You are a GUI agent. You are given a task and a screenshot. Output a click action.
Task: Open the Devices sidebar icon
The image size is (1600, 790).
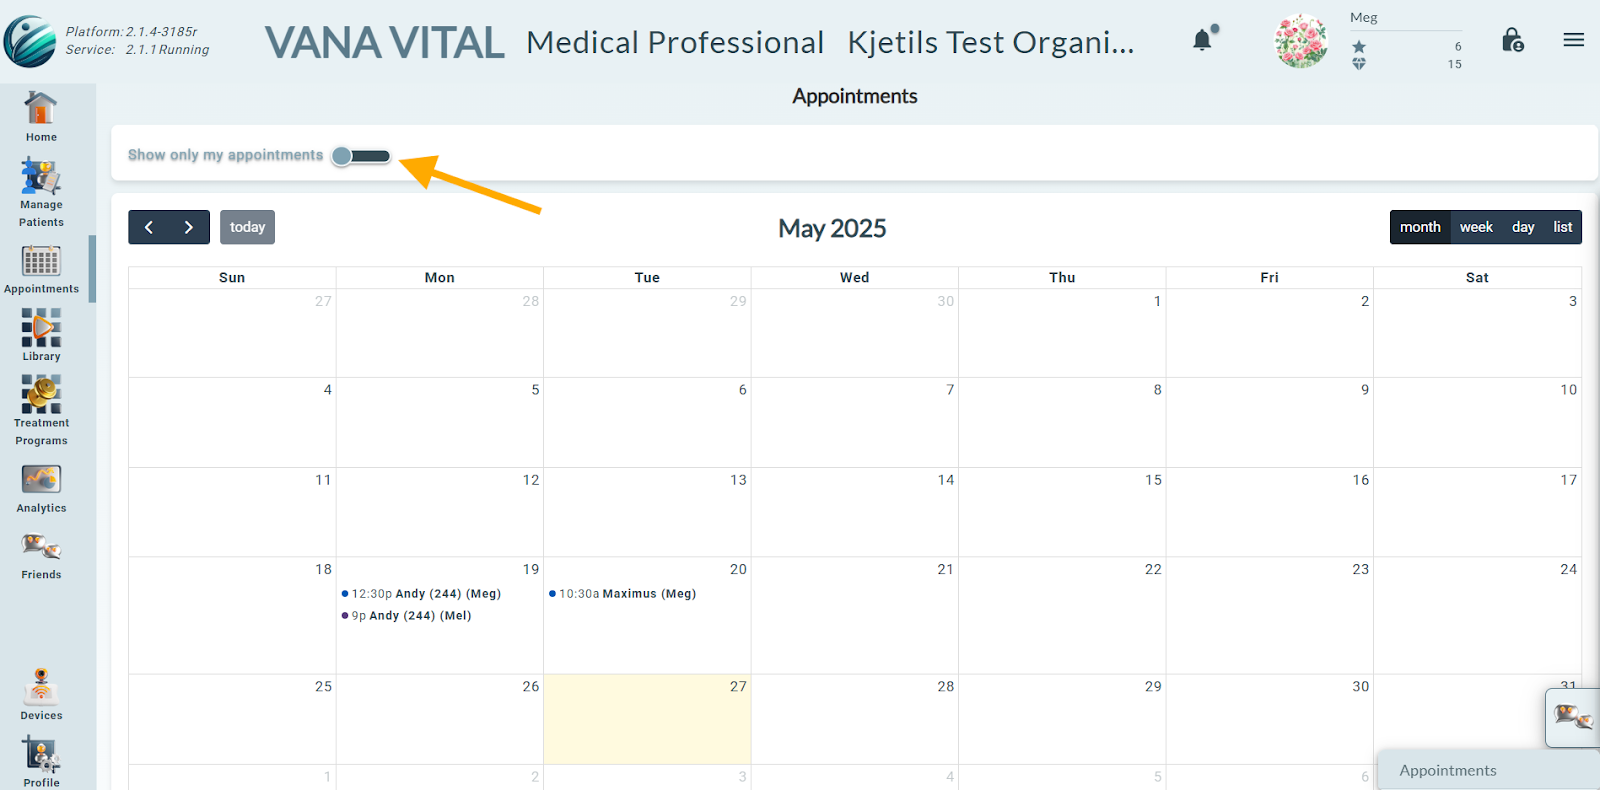click(x=41, y=694)
